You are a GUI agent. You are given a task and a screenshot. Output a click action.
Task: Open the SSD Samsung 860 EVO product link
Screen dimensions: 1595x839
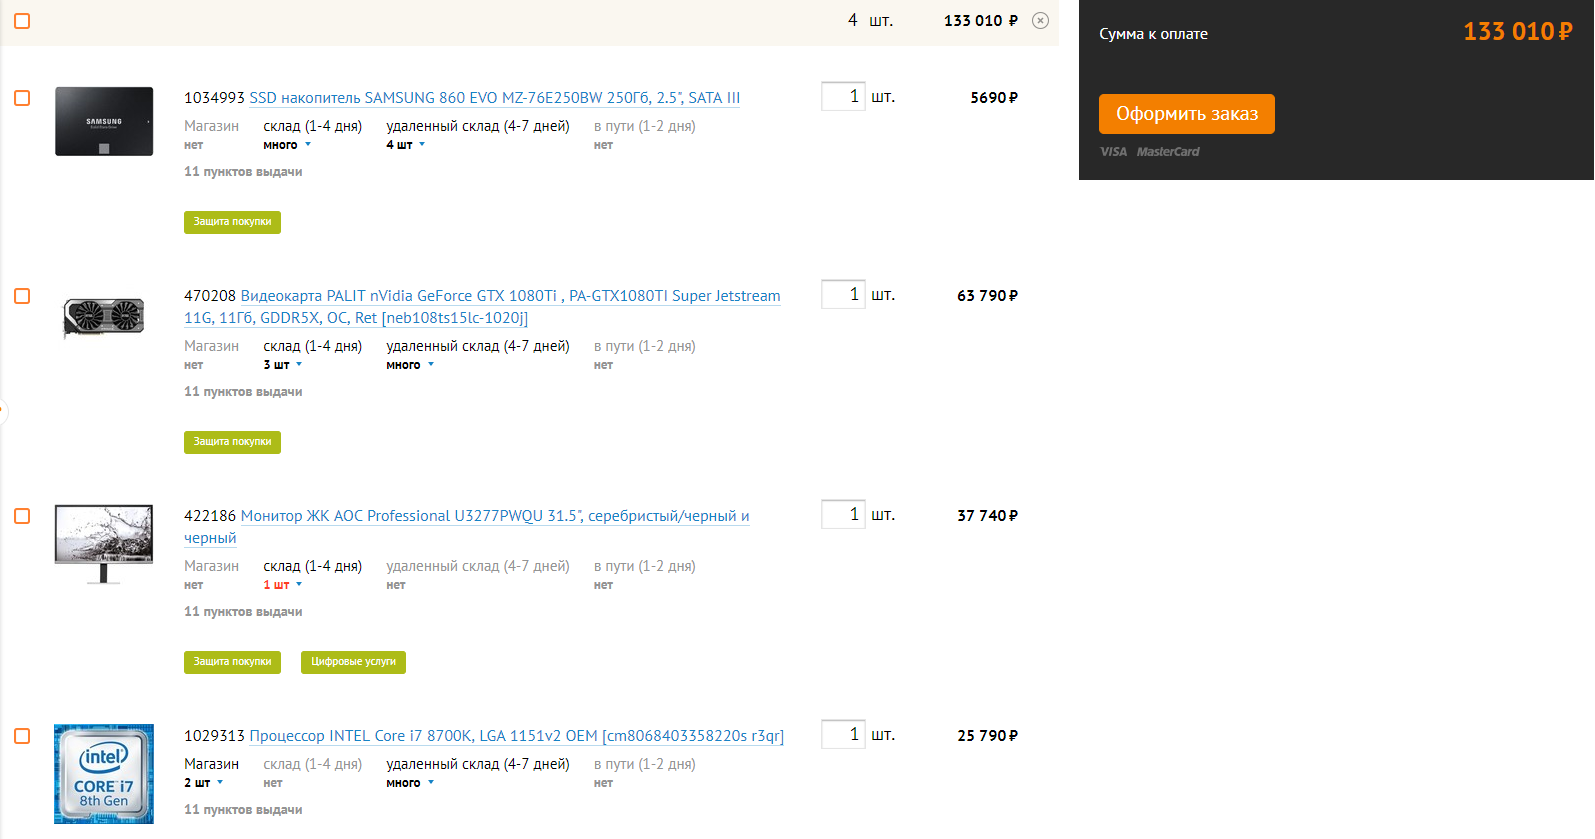pos(495,98)
